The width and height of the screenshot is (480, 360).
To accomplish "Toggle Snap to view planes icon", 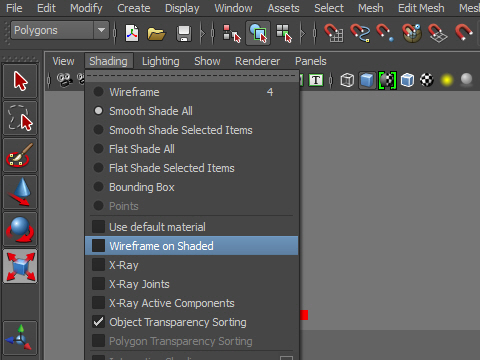I will pos(438,33).
